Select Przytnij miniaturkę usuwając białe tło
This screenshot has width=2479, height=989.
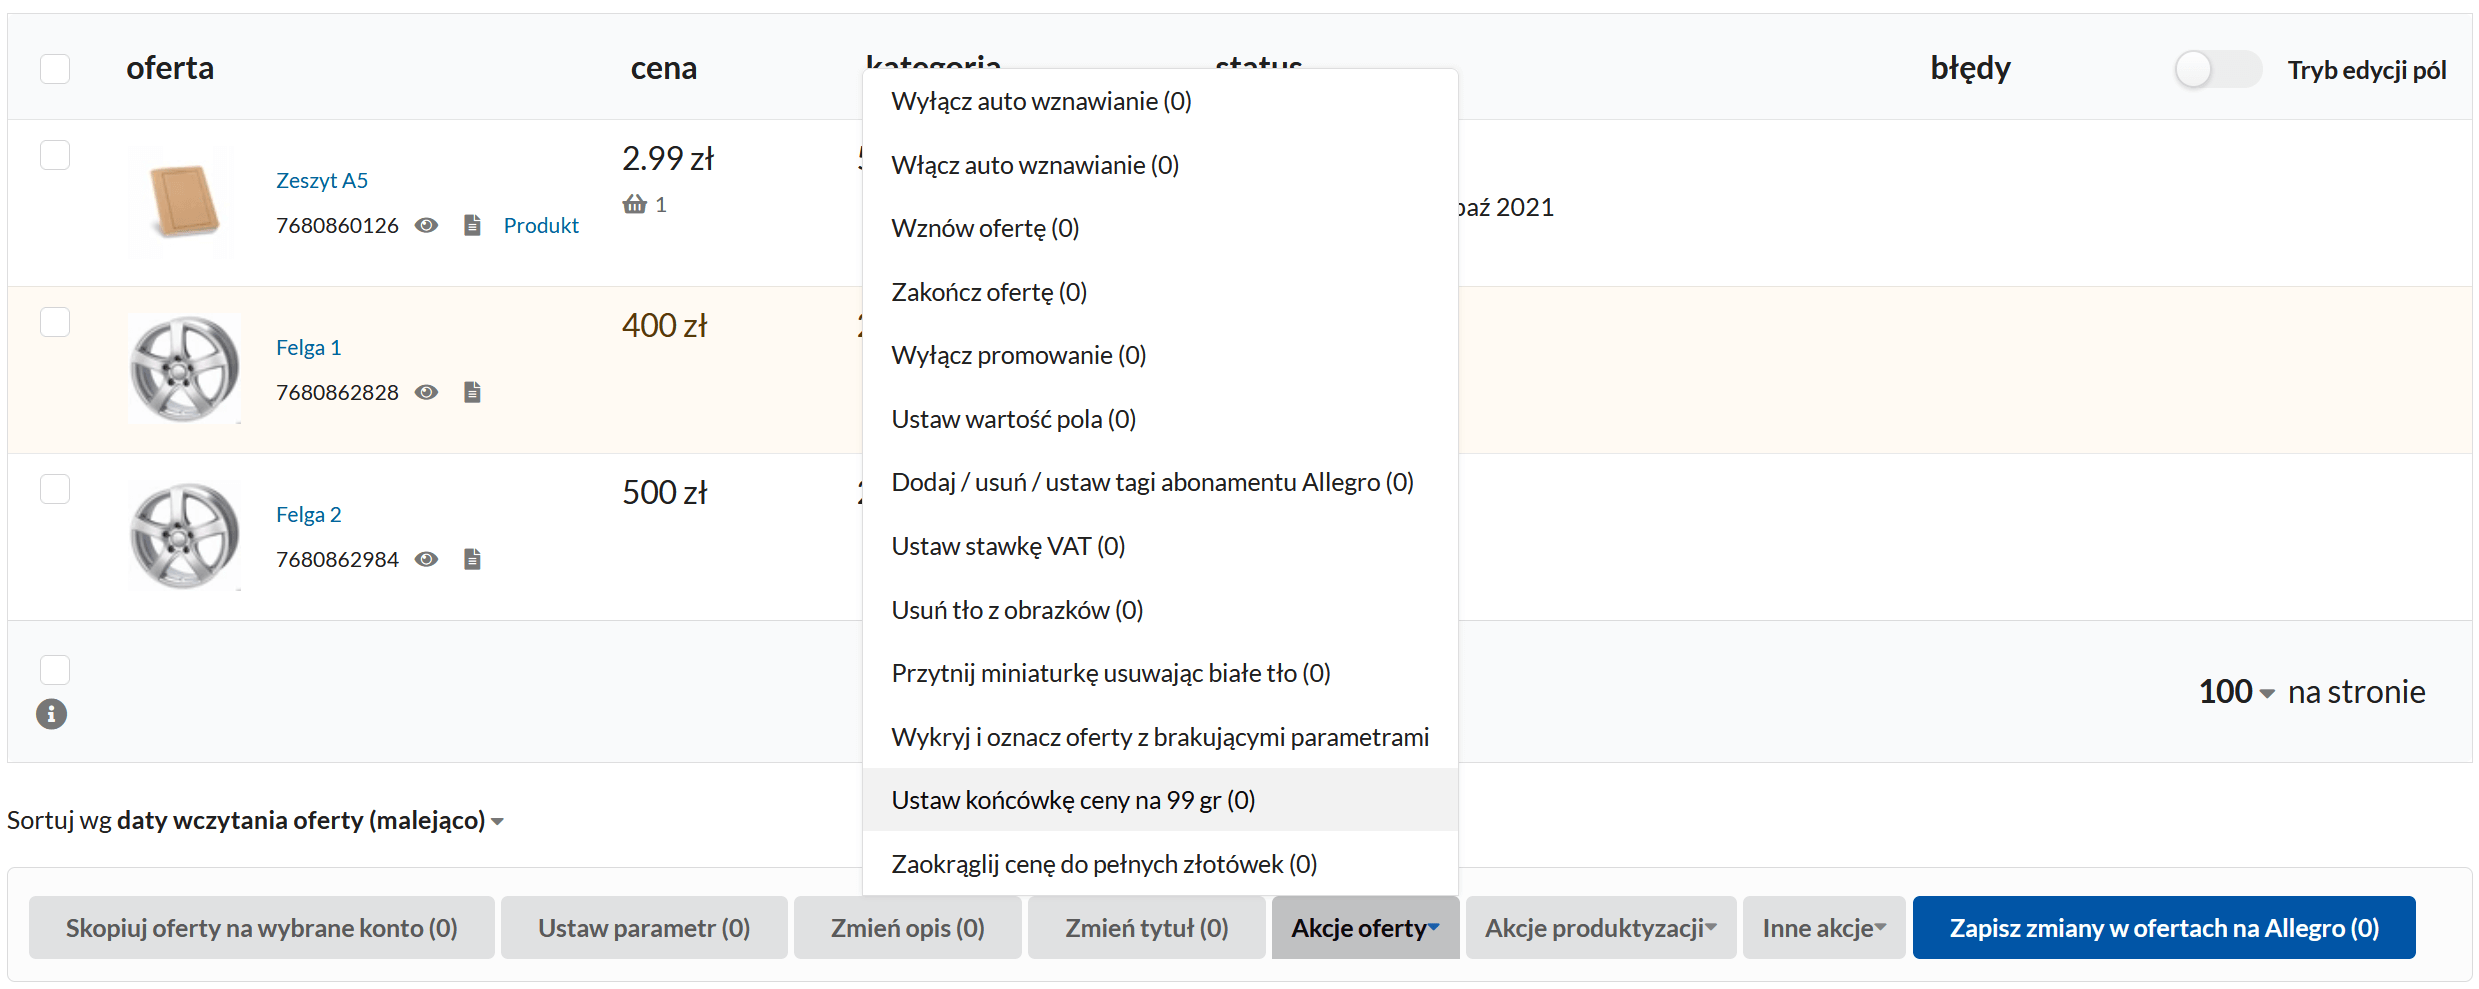coord(1160,673)
